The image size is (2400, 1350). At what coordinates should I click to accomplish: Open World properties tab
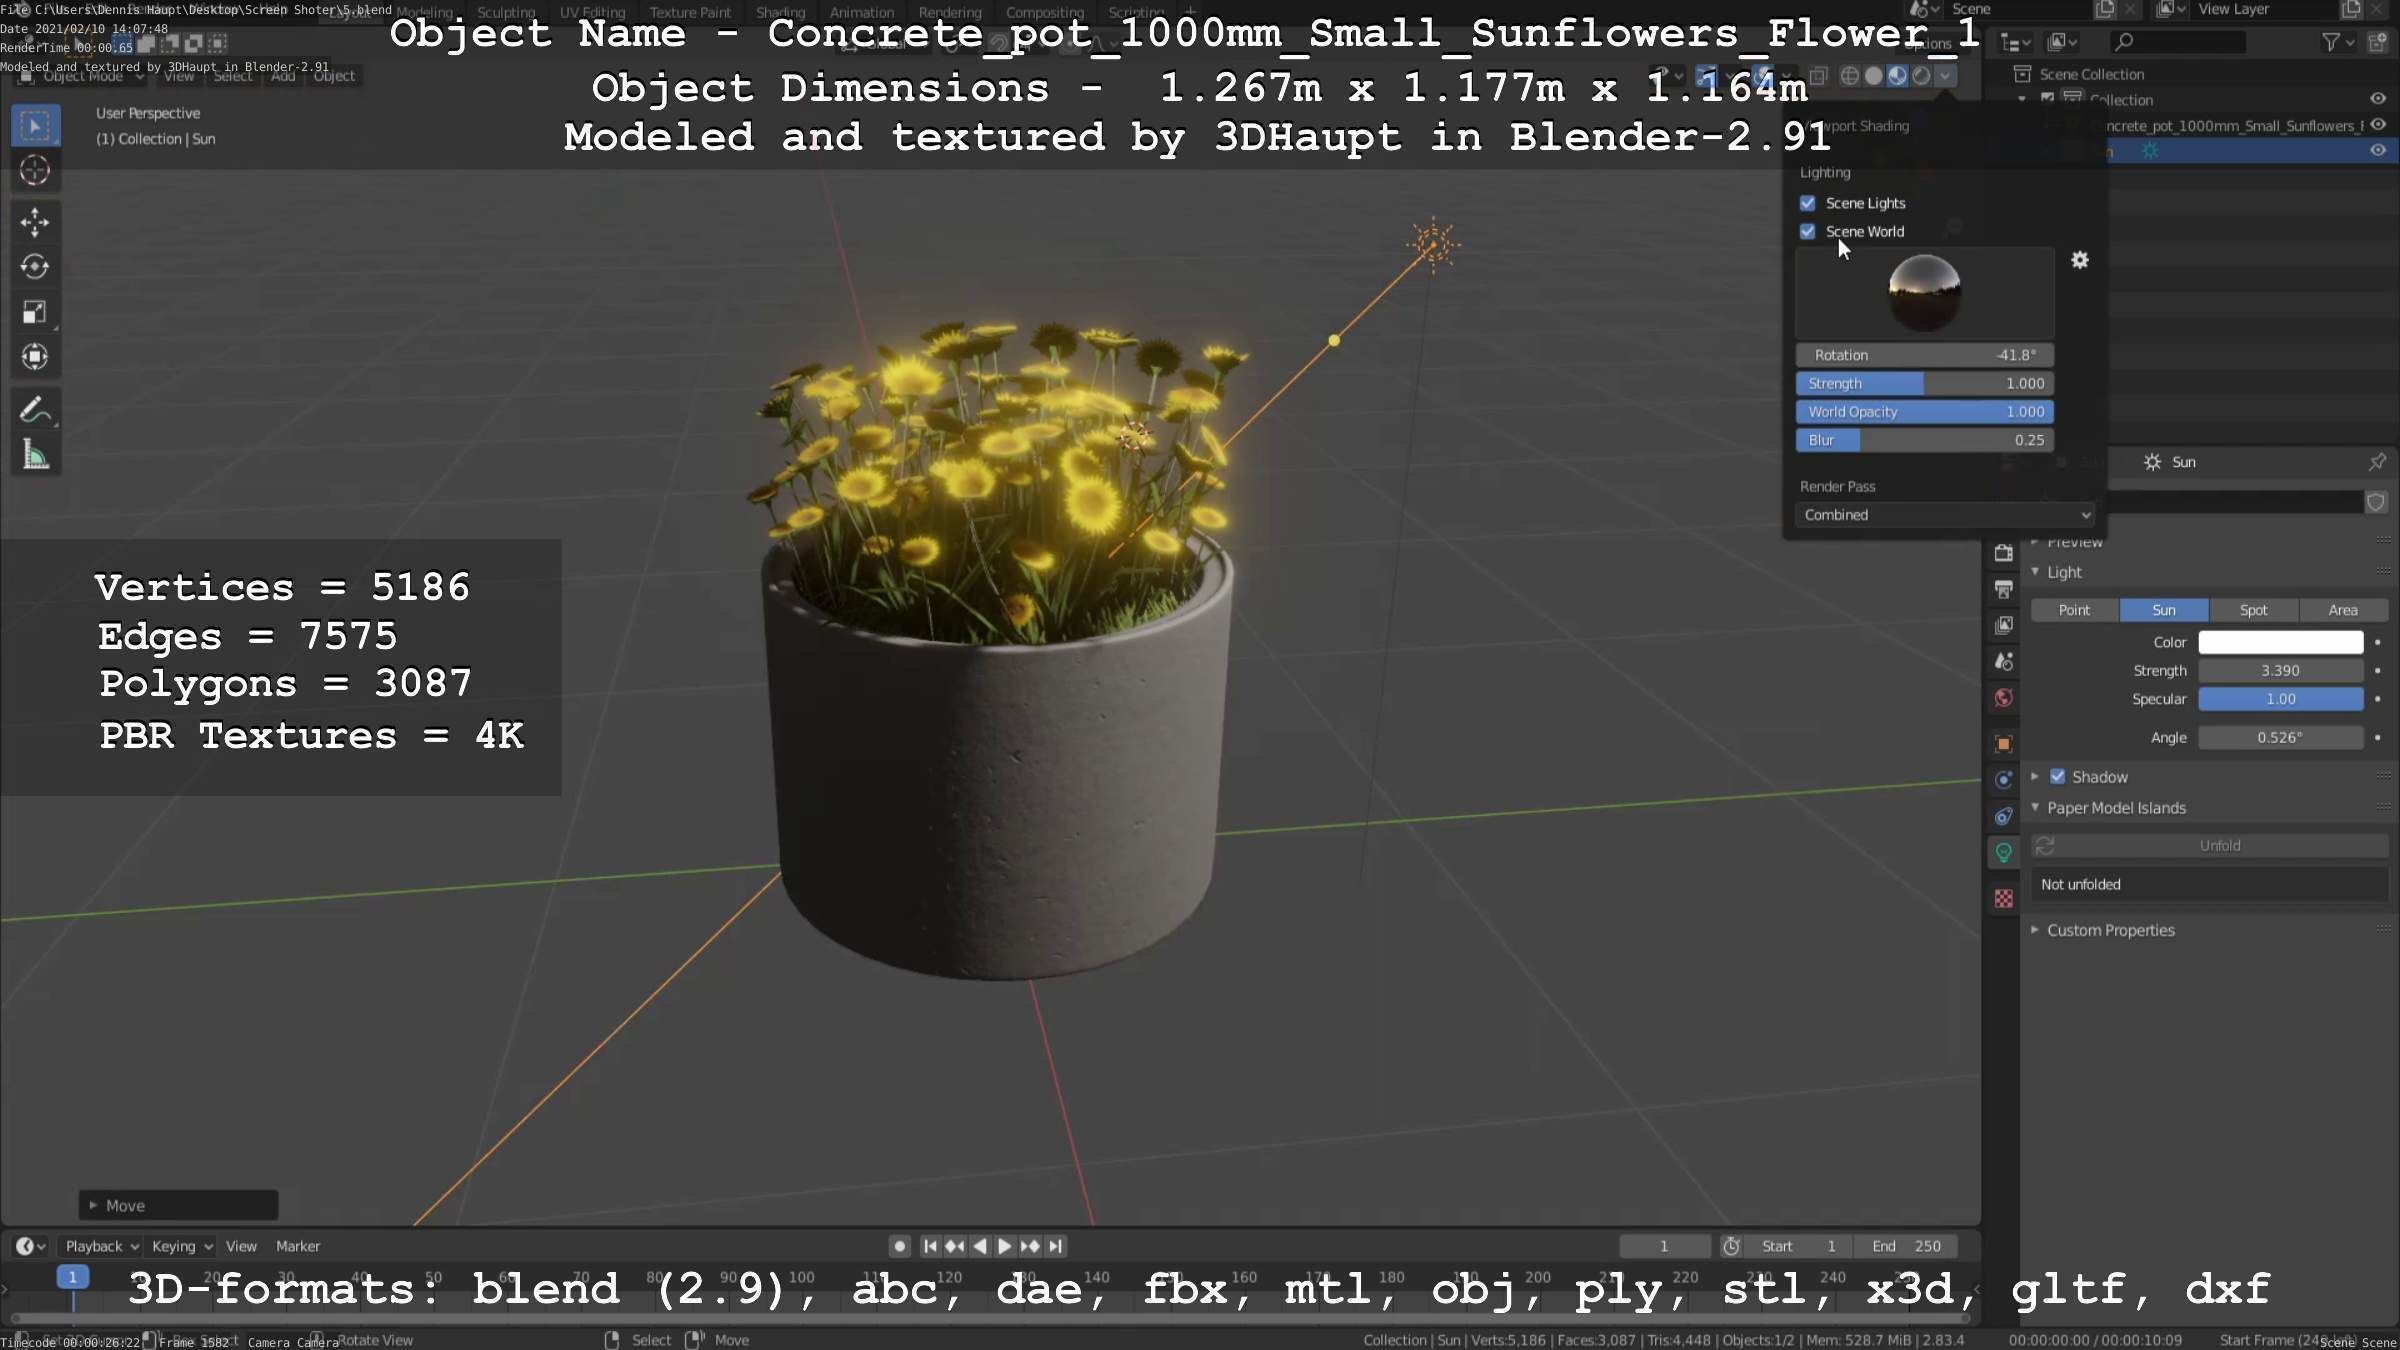[2004, 698]
